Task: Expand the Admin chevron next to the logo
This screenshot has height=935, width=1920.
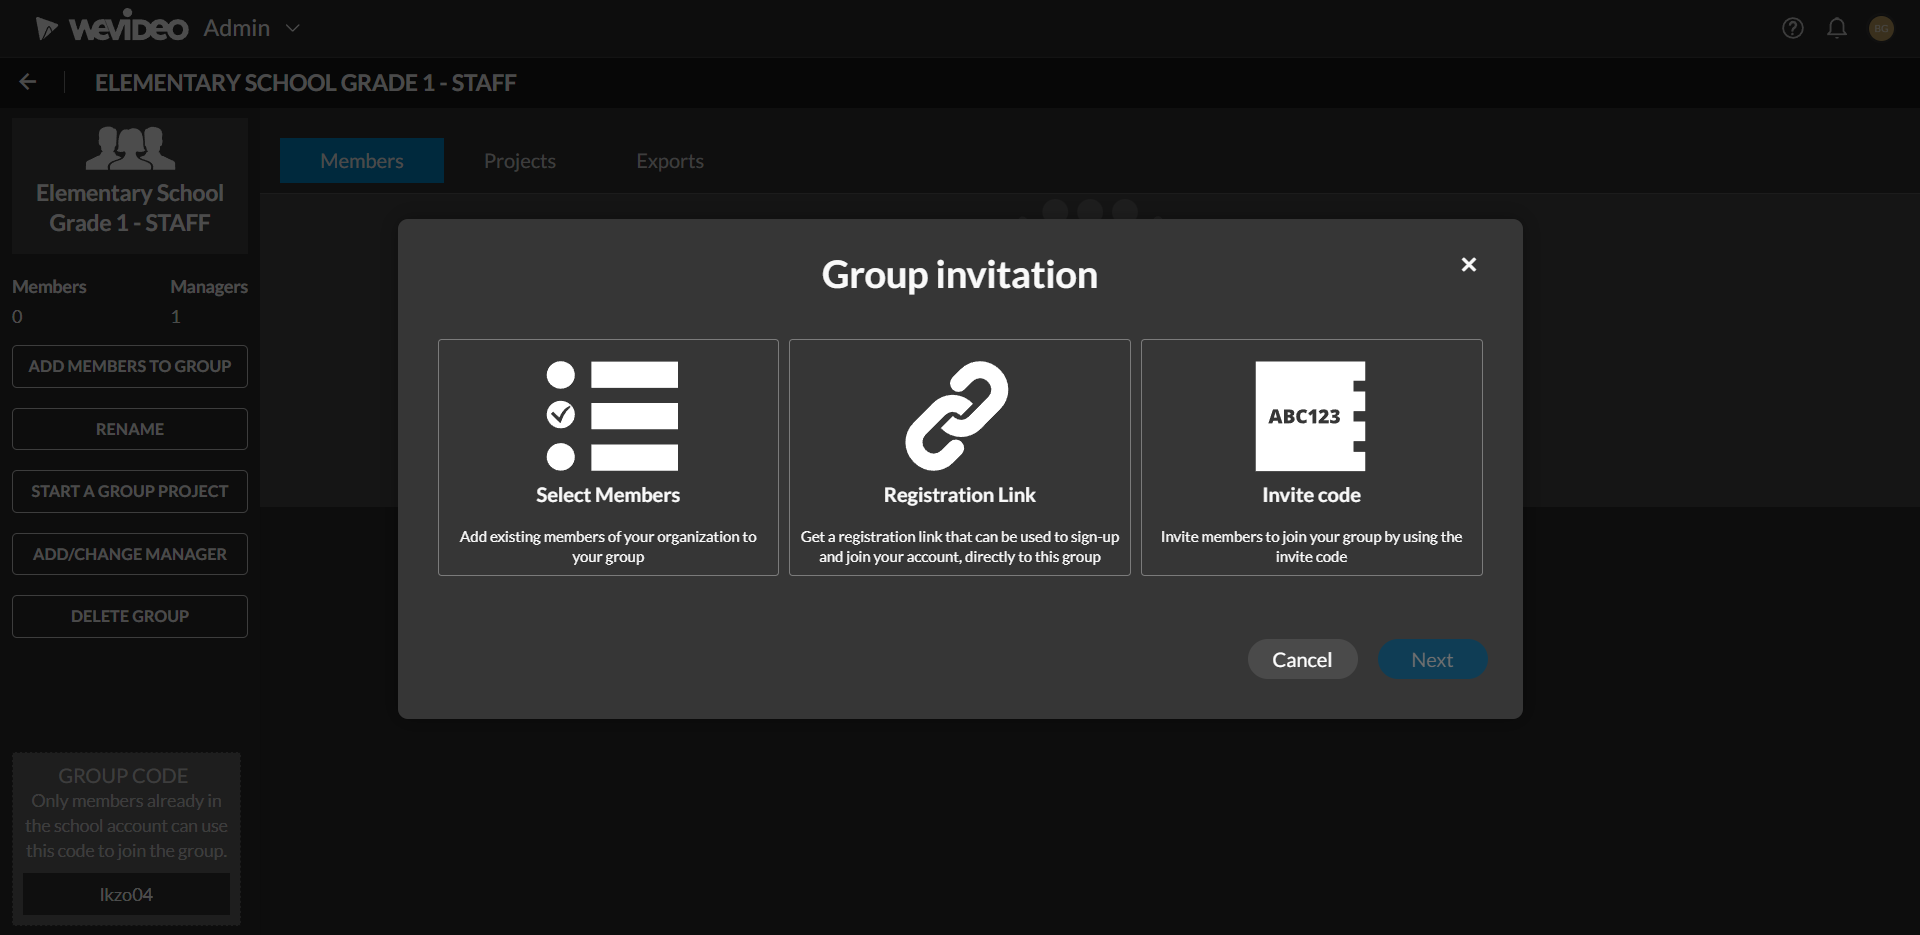Action: tap(293, 28)
